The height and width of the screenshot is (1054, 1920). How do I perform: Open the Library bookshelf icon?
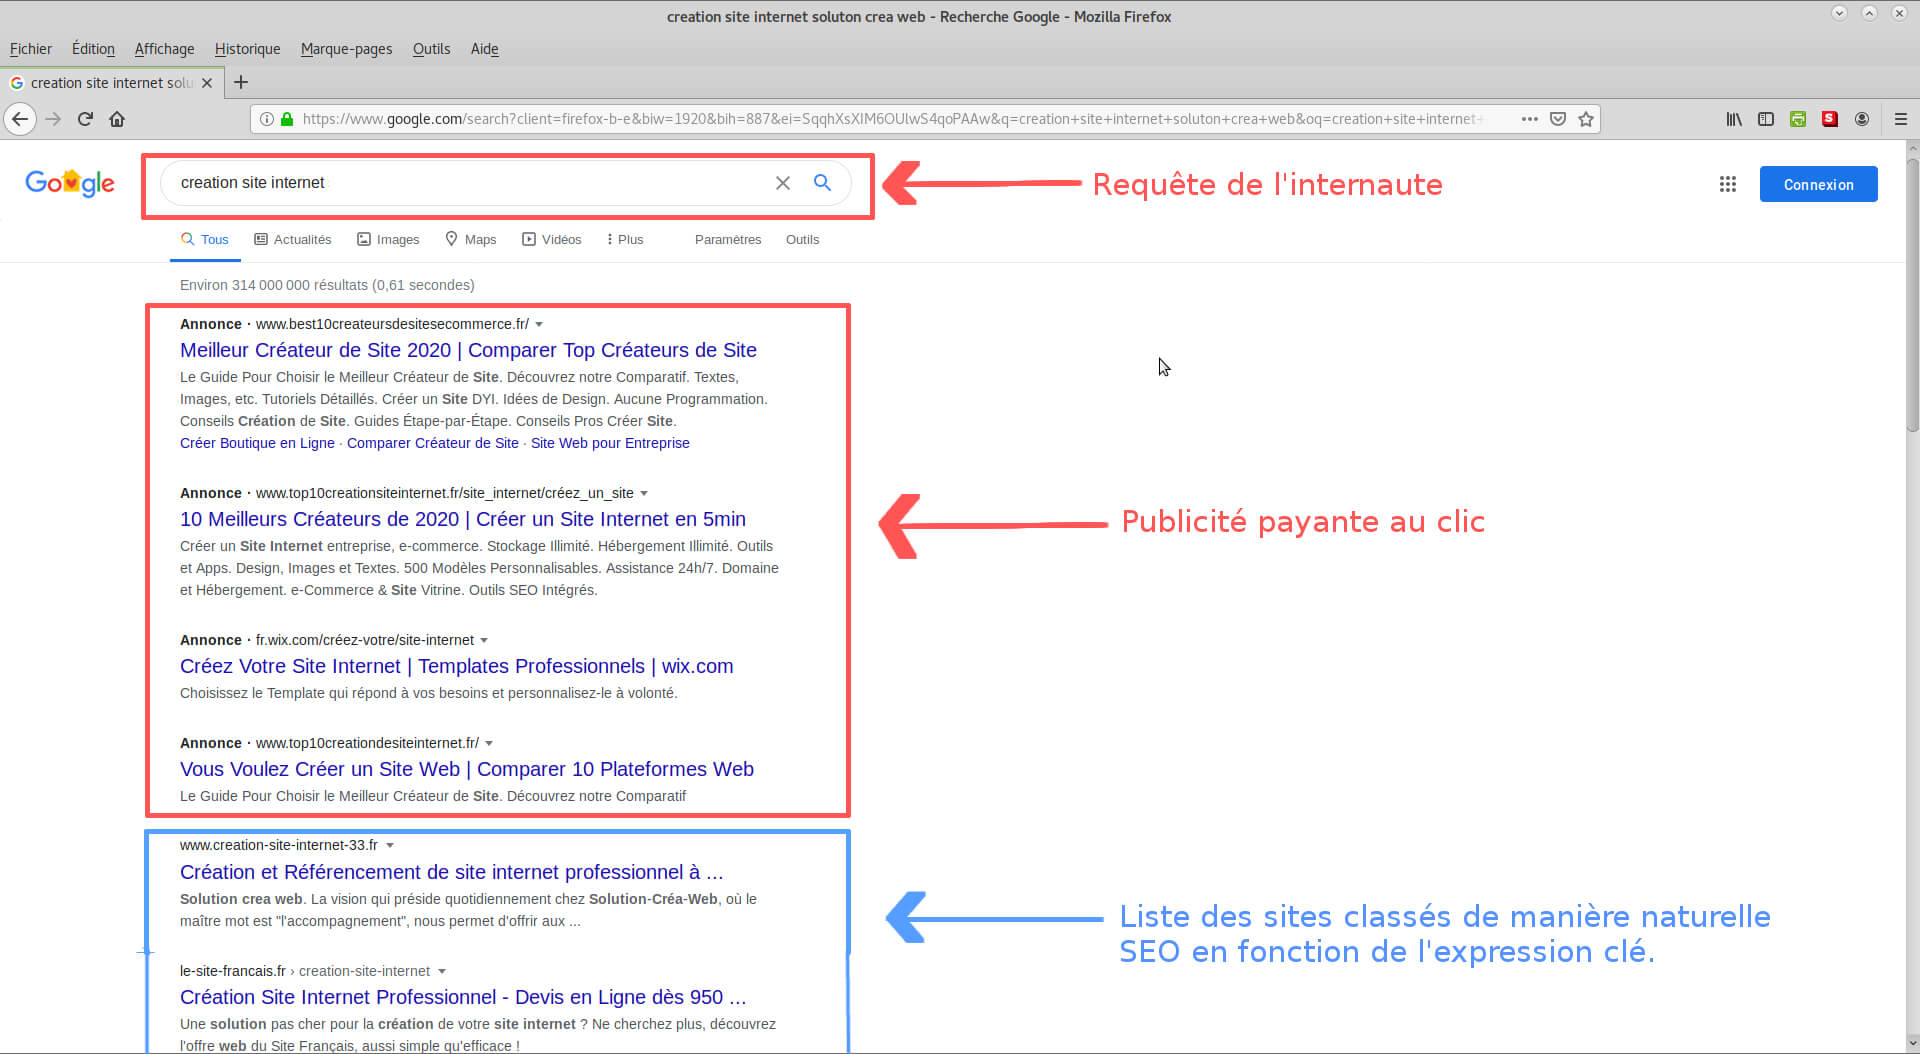tap(1733, 119)
